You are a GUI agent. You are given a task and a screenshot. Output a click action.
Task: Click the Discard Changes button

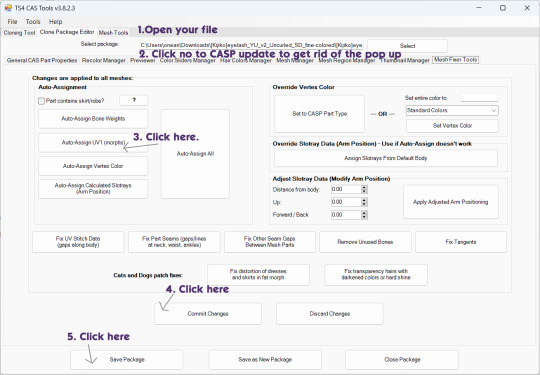point(330,314)
